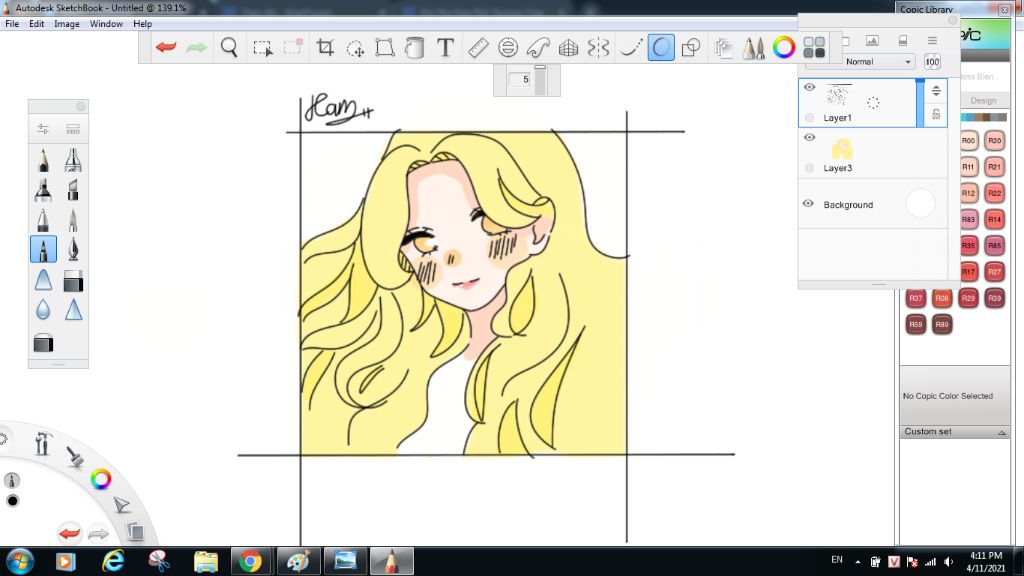Select the Quick Transform lasso tool
The image size is (1024, 576).
point(355,48)
